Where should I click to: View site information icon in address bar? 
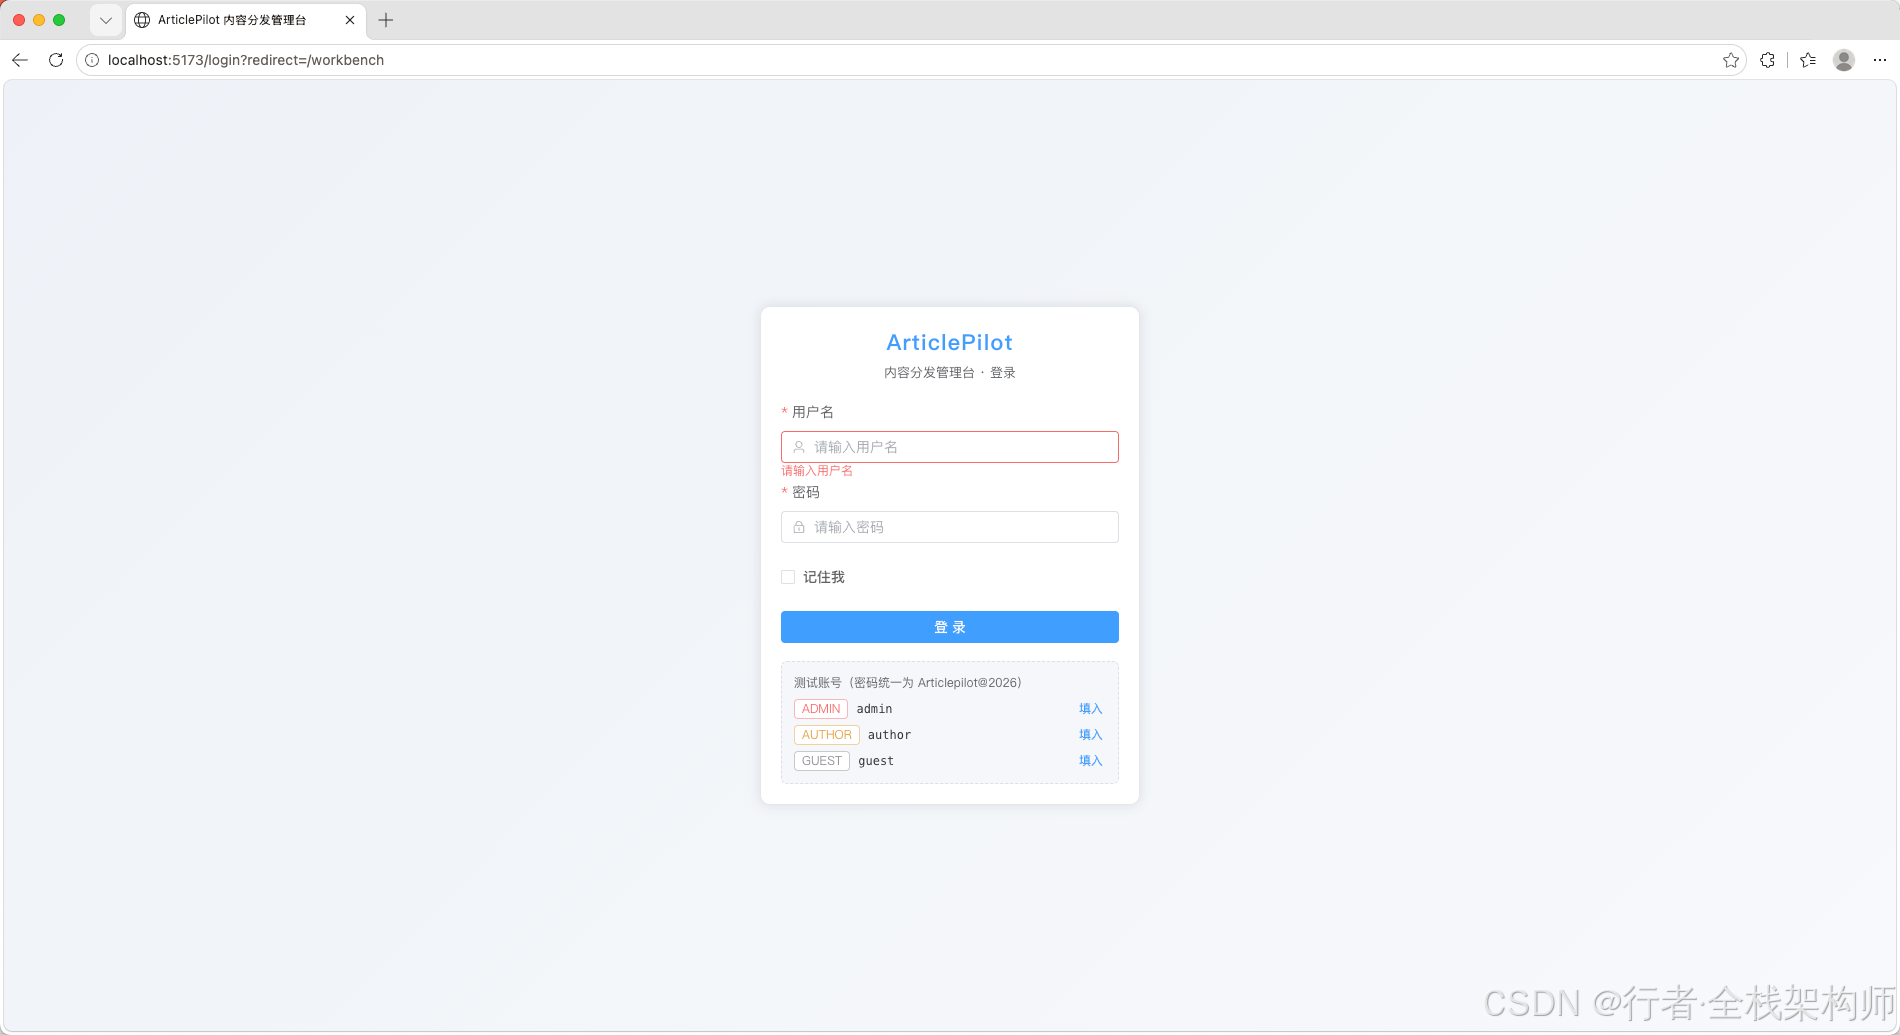[x=92, y=60]
